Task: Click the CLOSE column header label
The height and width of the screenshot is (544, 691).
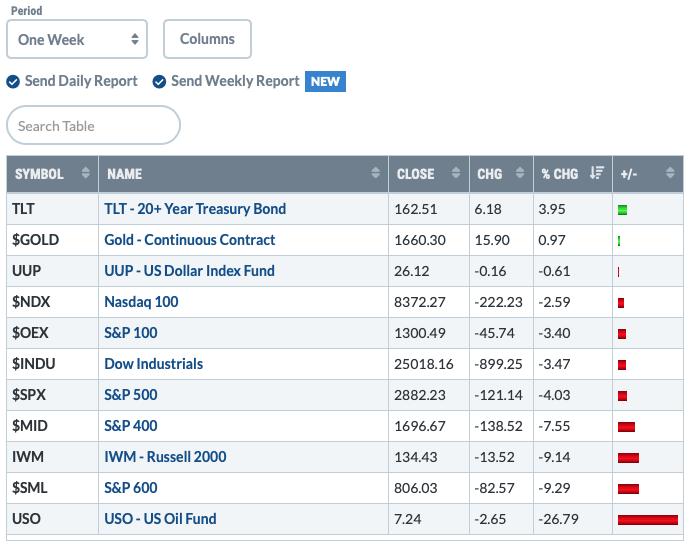Action: (x=415, y=174)
